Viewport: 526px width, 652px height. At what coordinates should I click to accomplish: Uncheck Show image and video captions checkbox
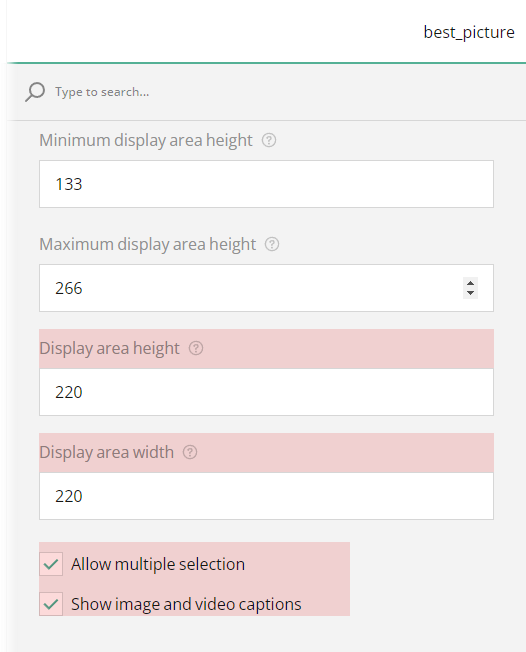point(51,604)
